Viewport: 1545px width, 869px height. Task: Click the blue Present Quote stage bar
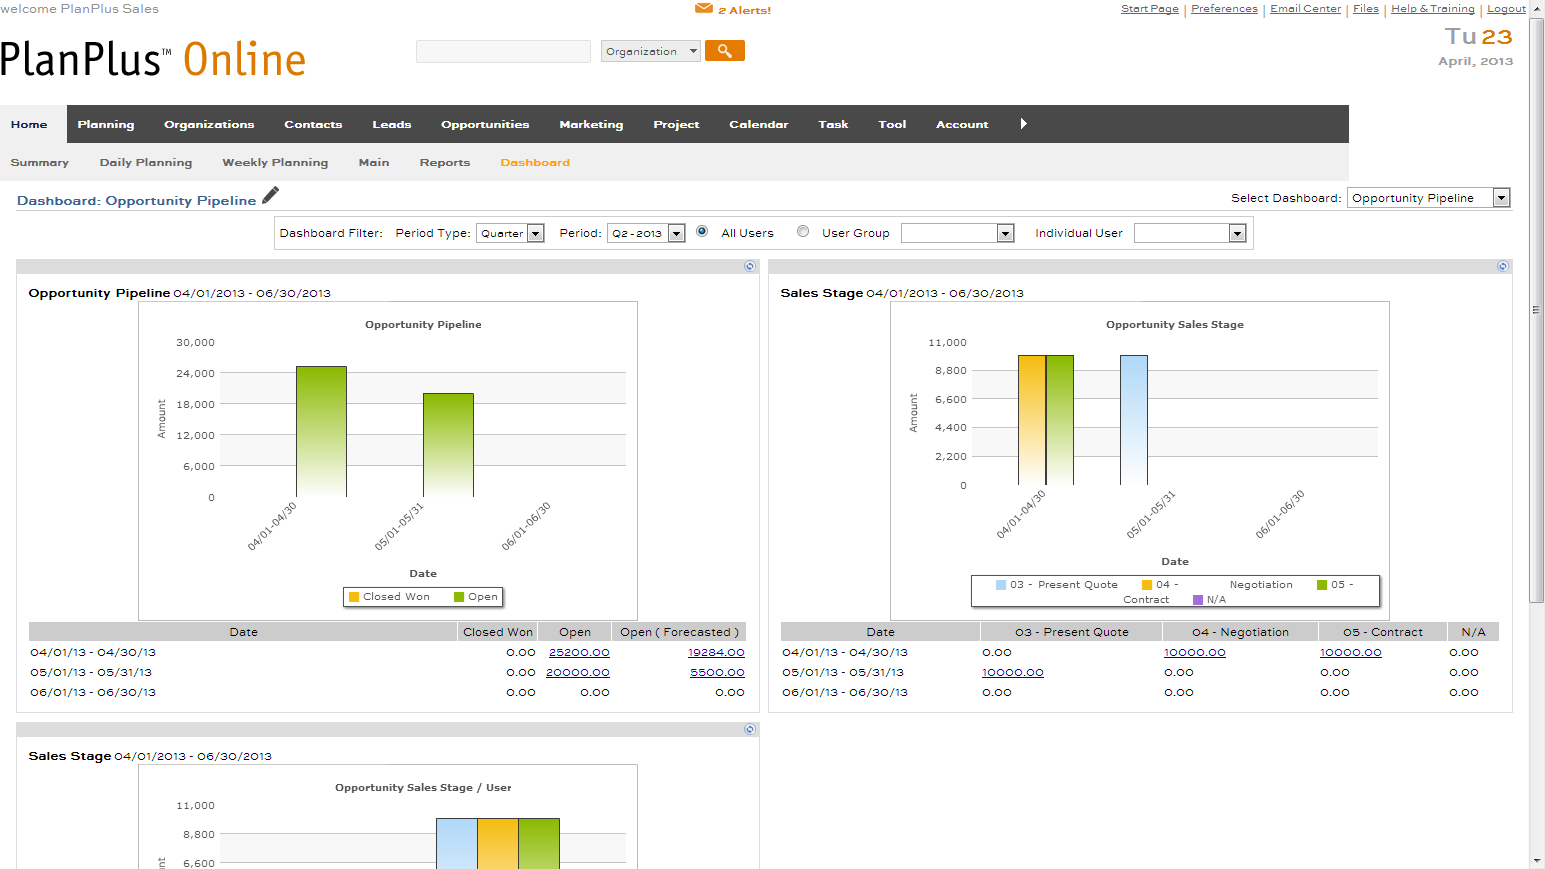pos(1134,420)
